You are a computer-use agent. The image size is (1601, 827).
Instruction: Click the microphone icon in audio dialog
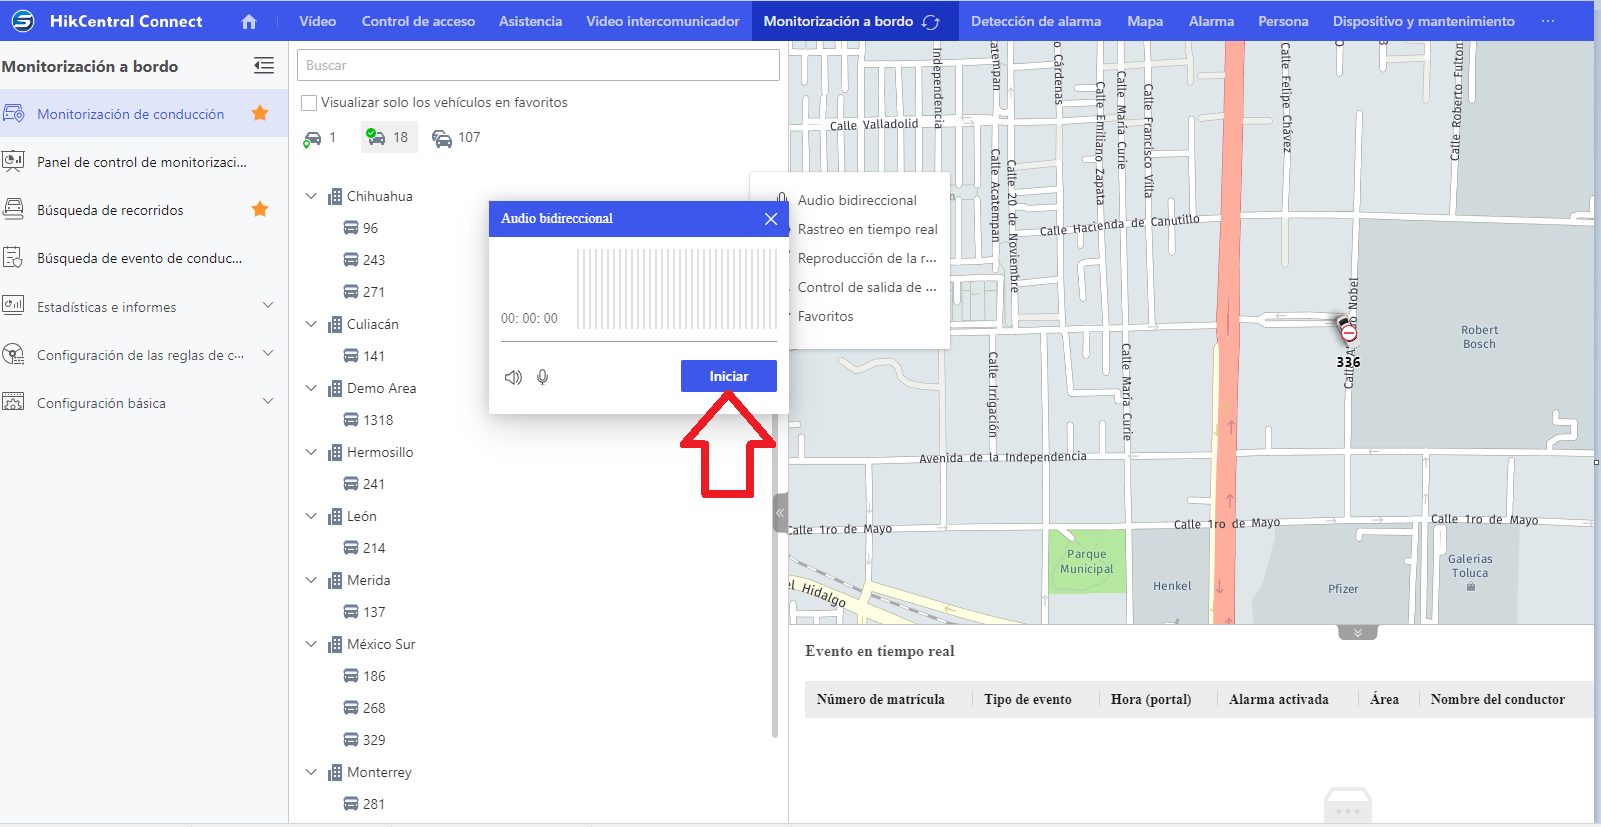[542, 377]
